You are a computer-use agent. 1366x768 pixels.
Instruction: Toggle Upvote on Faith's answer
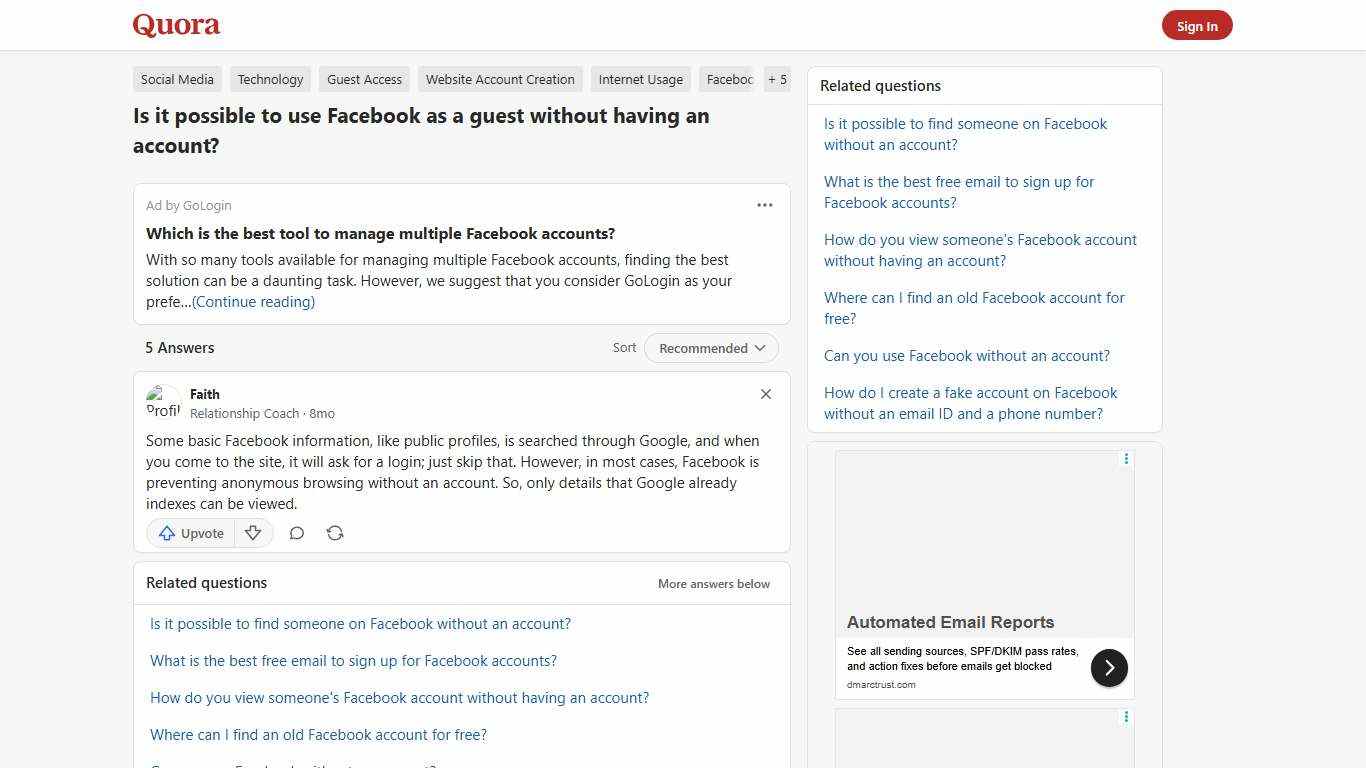pyautogui.click(x=190, y=533)
